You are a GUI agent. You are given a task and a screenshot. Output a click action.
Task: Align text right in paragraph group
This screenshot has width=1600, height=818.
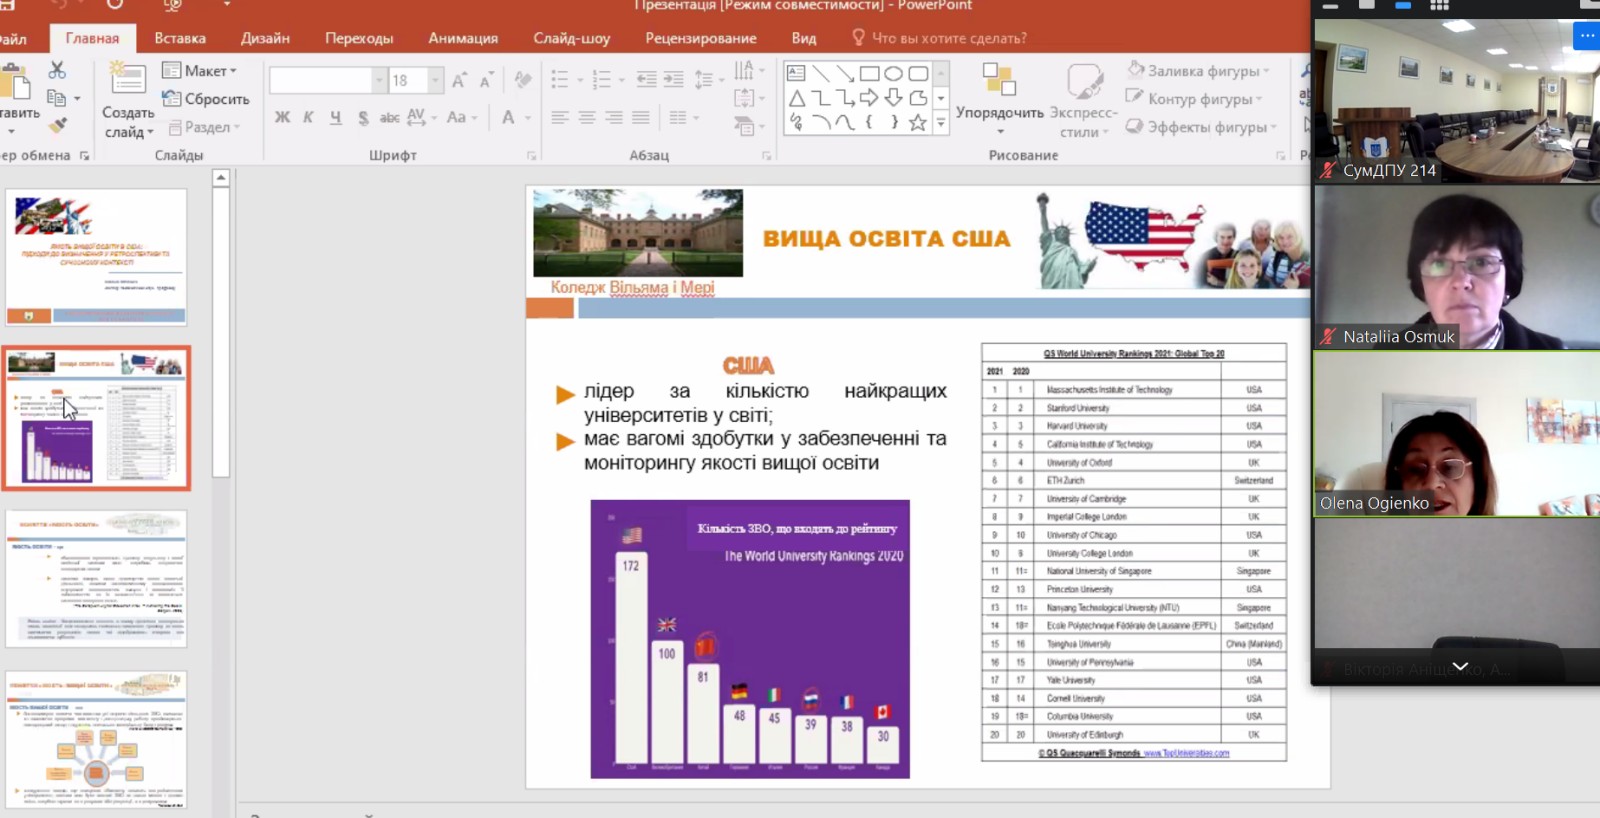[x=613, y=118]
